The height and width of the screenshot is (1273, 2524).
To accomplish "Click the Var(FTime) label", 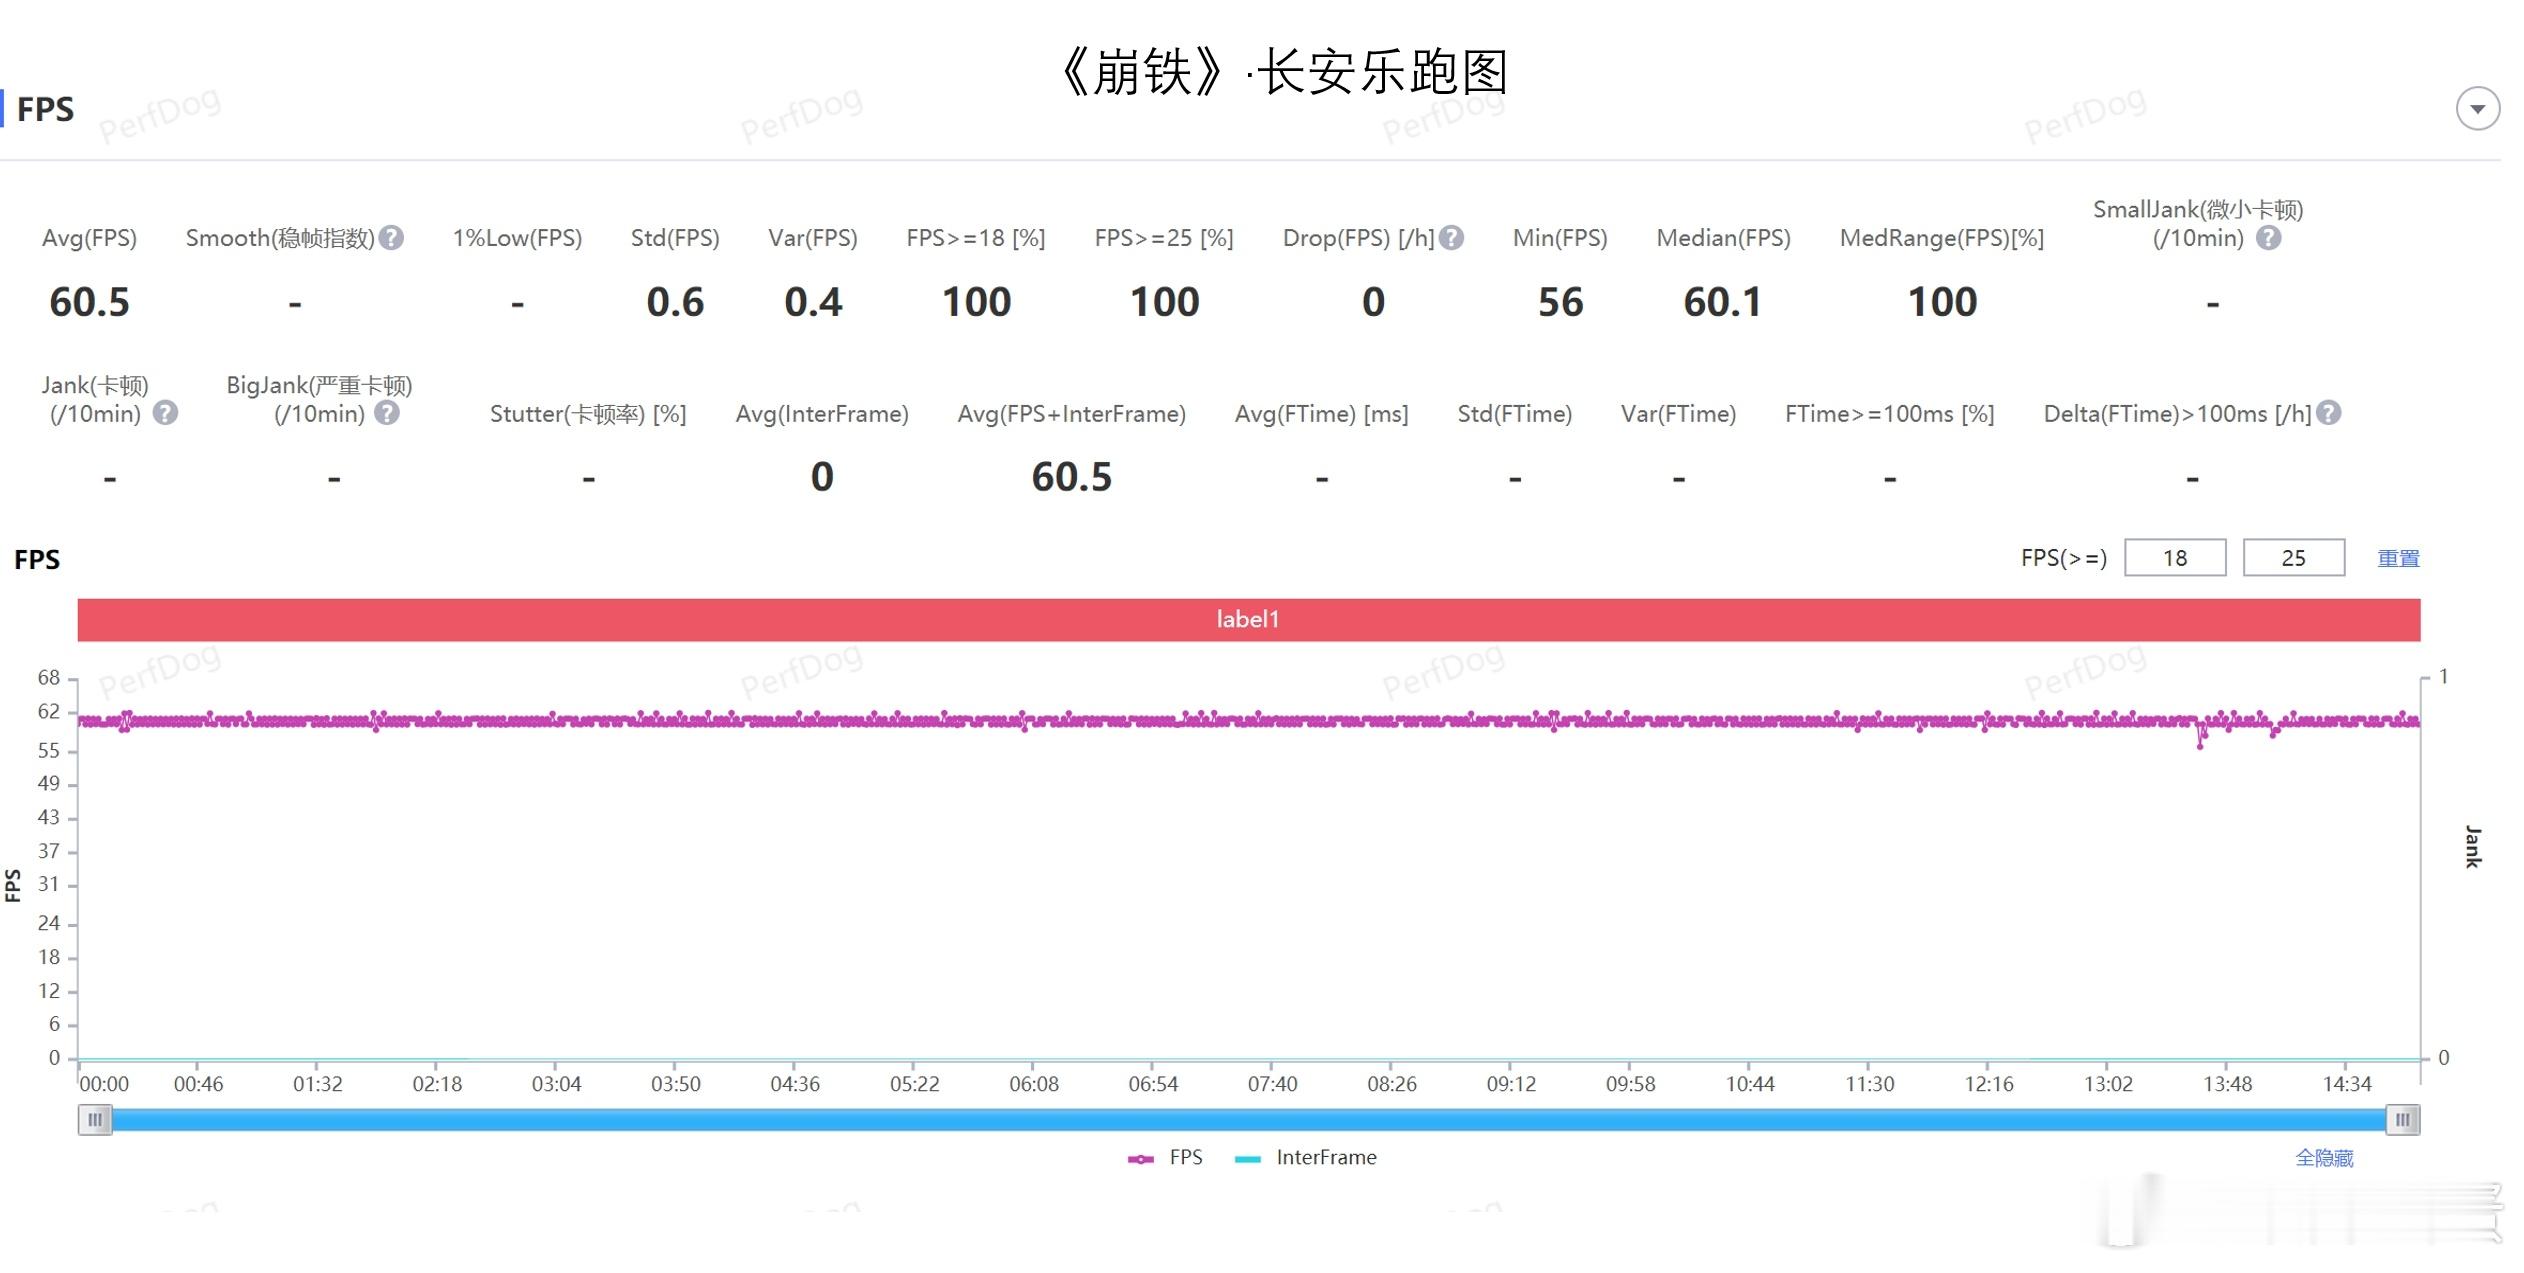I will 1678,414.
